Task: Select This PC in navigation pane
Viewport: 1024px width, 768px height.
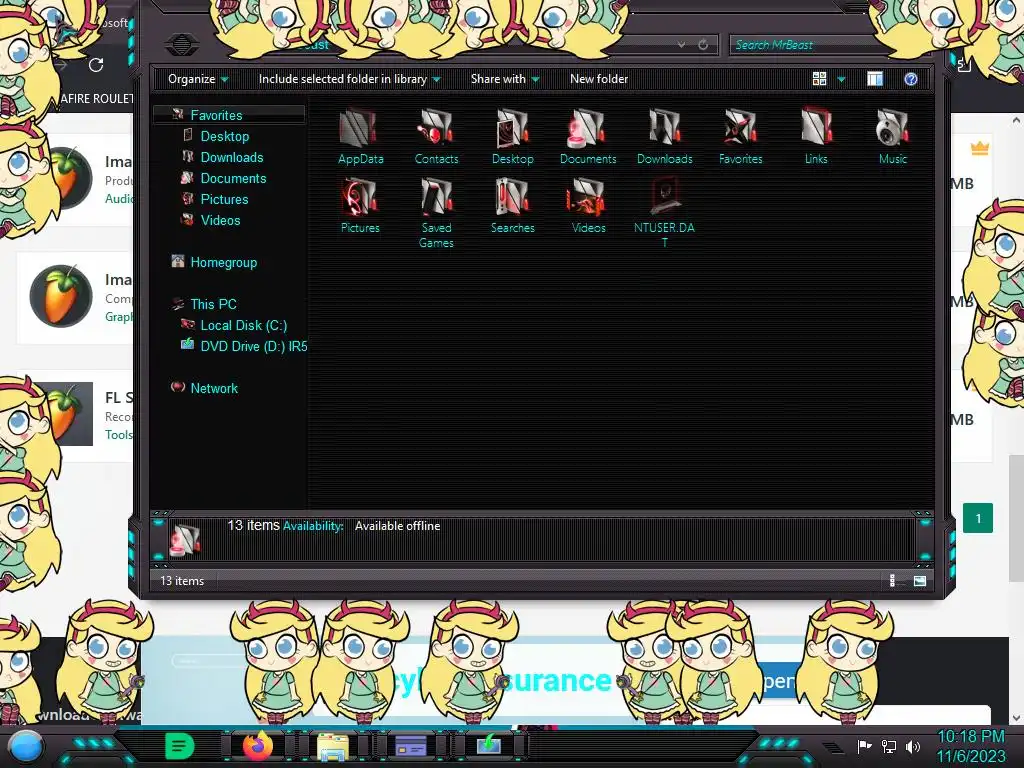Action: coord(213,304)
